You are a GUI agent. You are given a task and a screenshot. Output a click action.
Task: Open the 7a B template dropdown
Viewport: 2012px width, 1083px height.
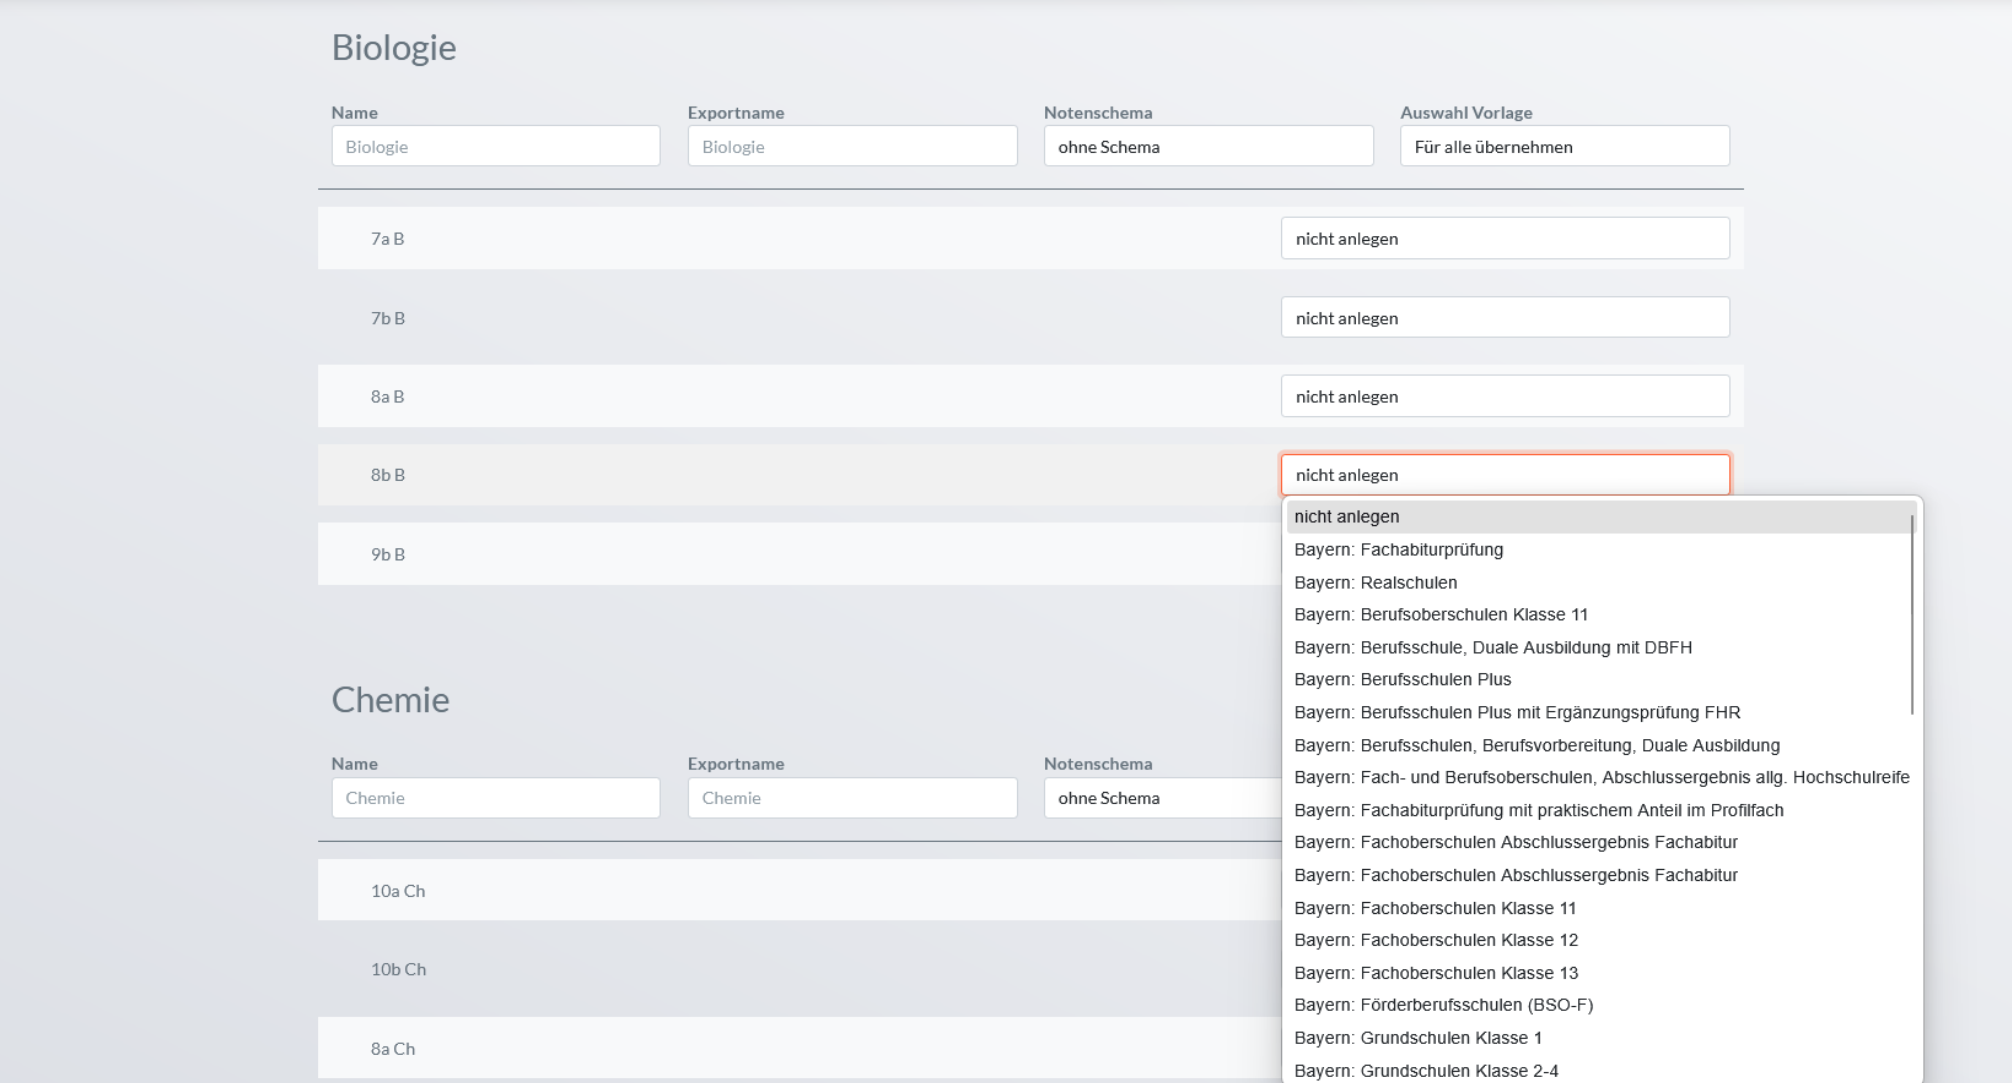point(1504,238)
